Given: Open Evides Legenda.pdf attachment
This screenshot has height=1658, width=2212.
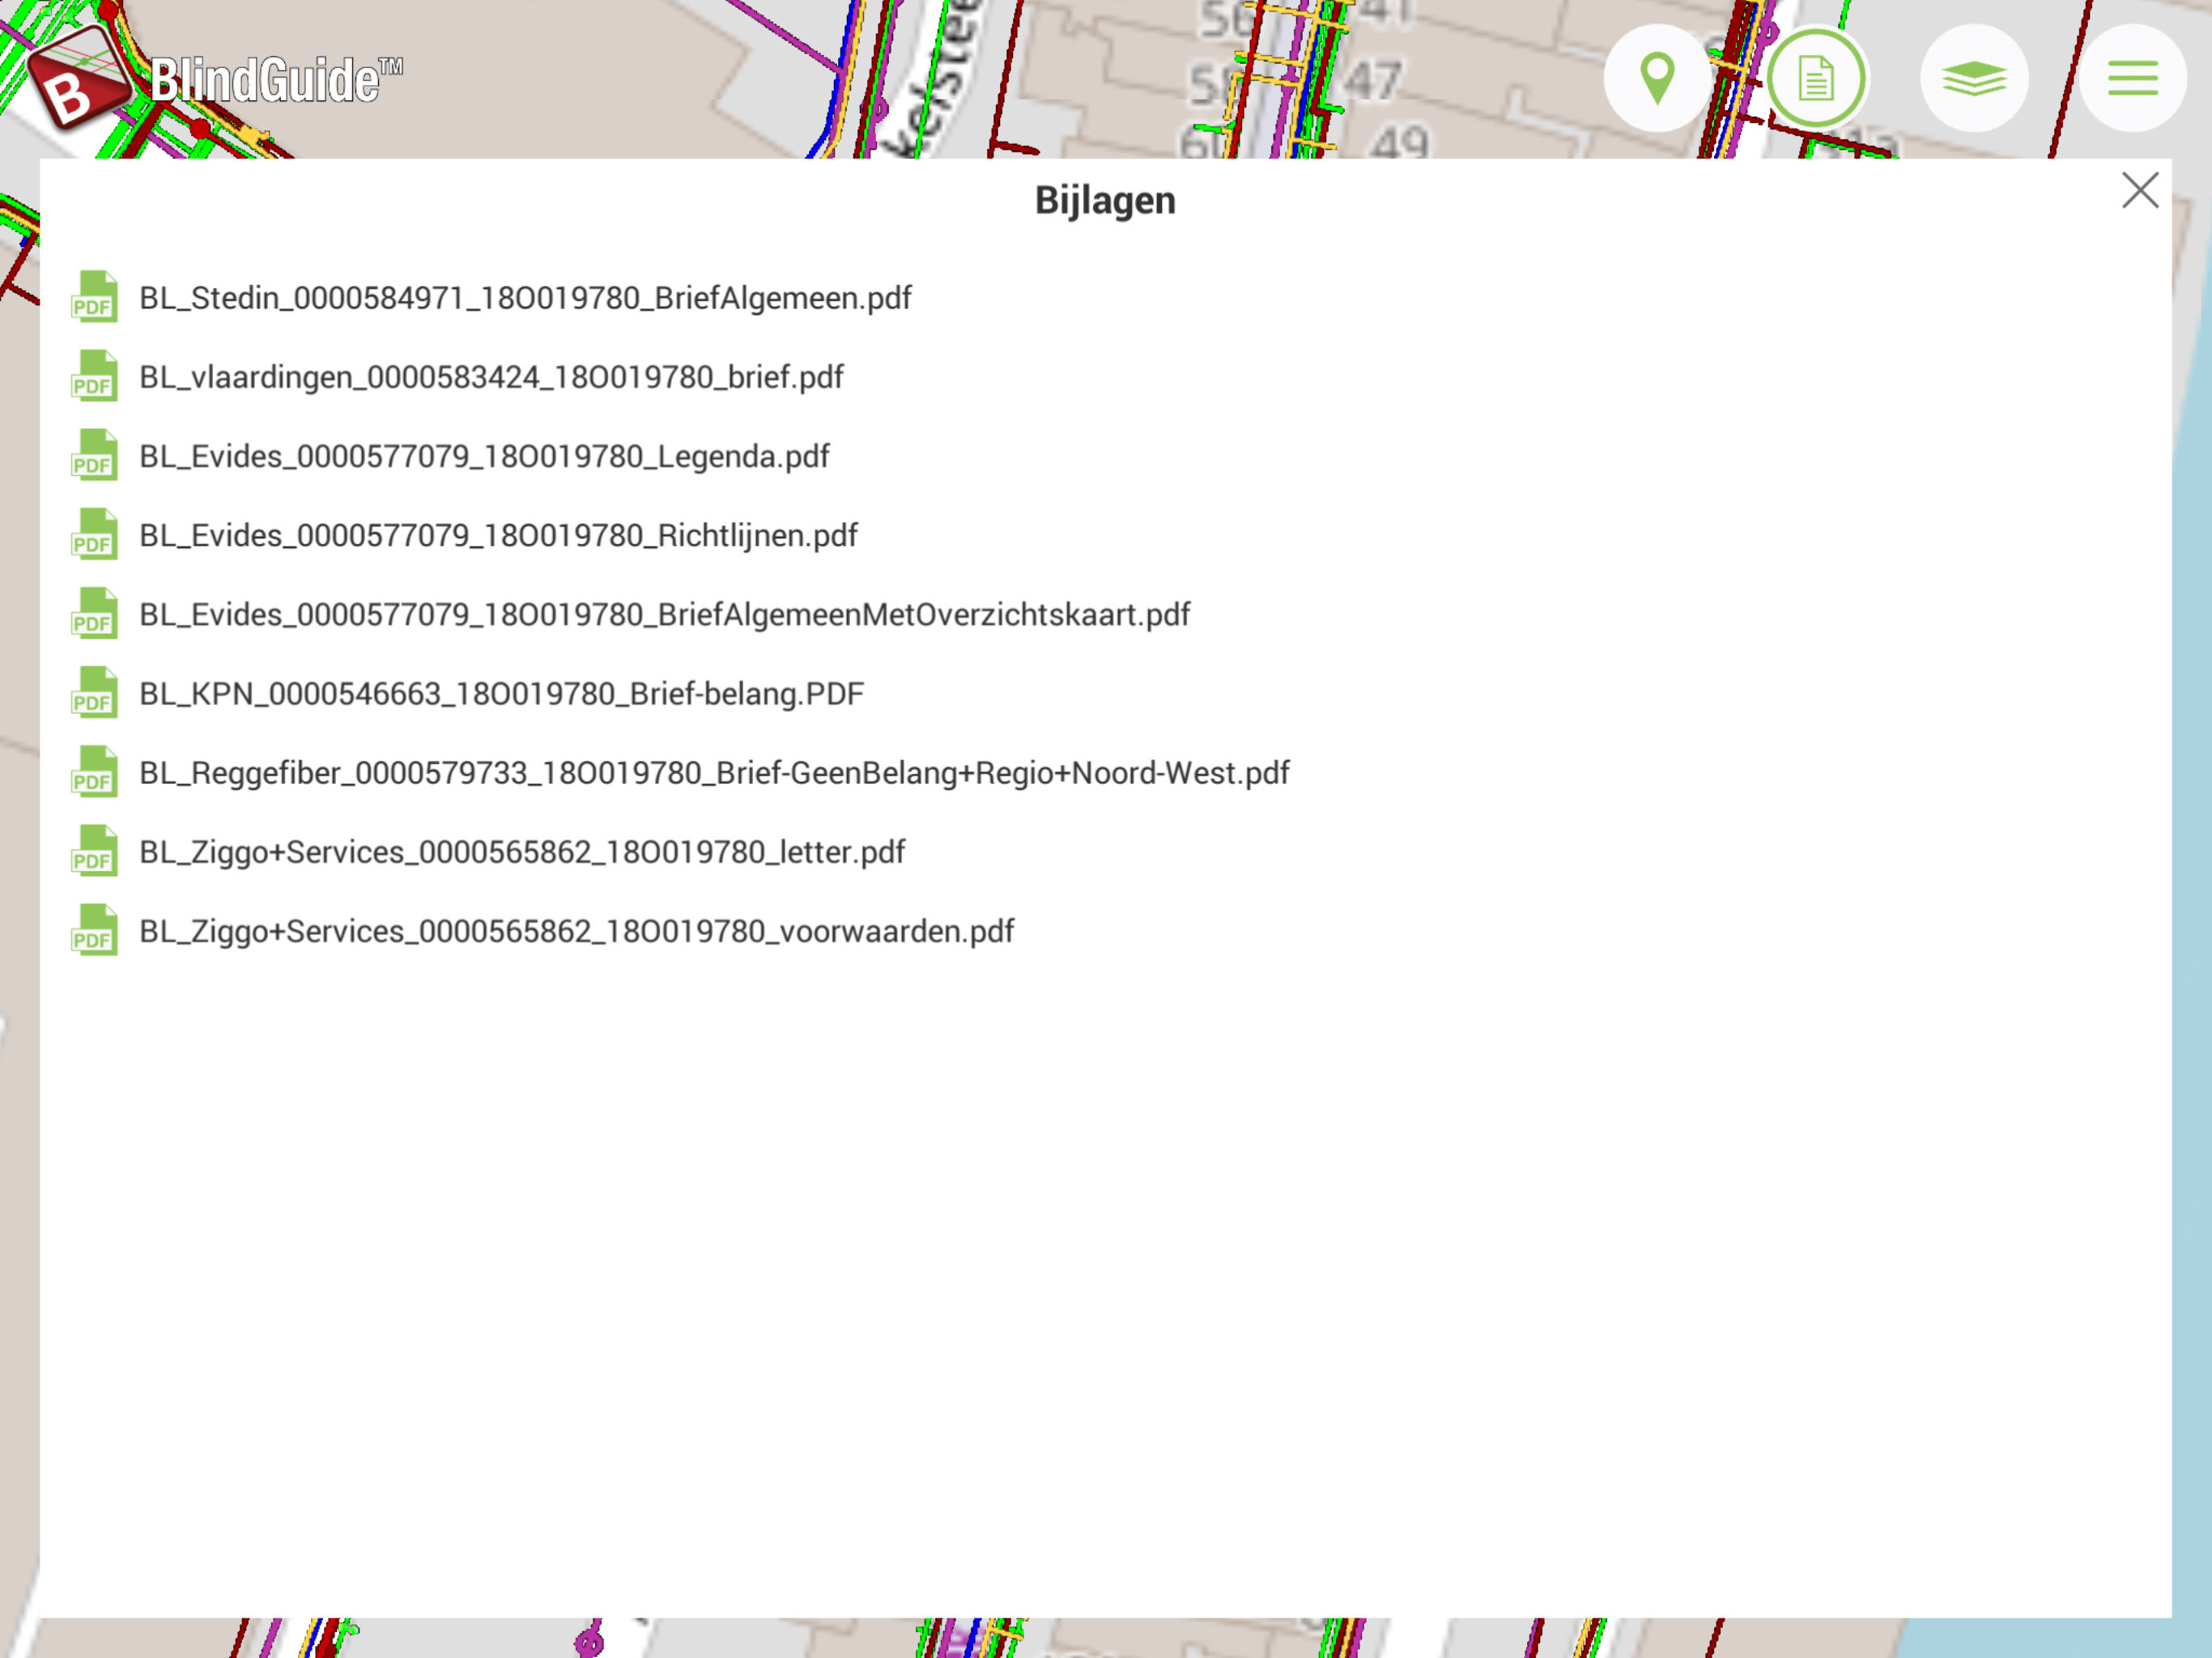Looking at the screenshot, I should (x=484, y=456).
